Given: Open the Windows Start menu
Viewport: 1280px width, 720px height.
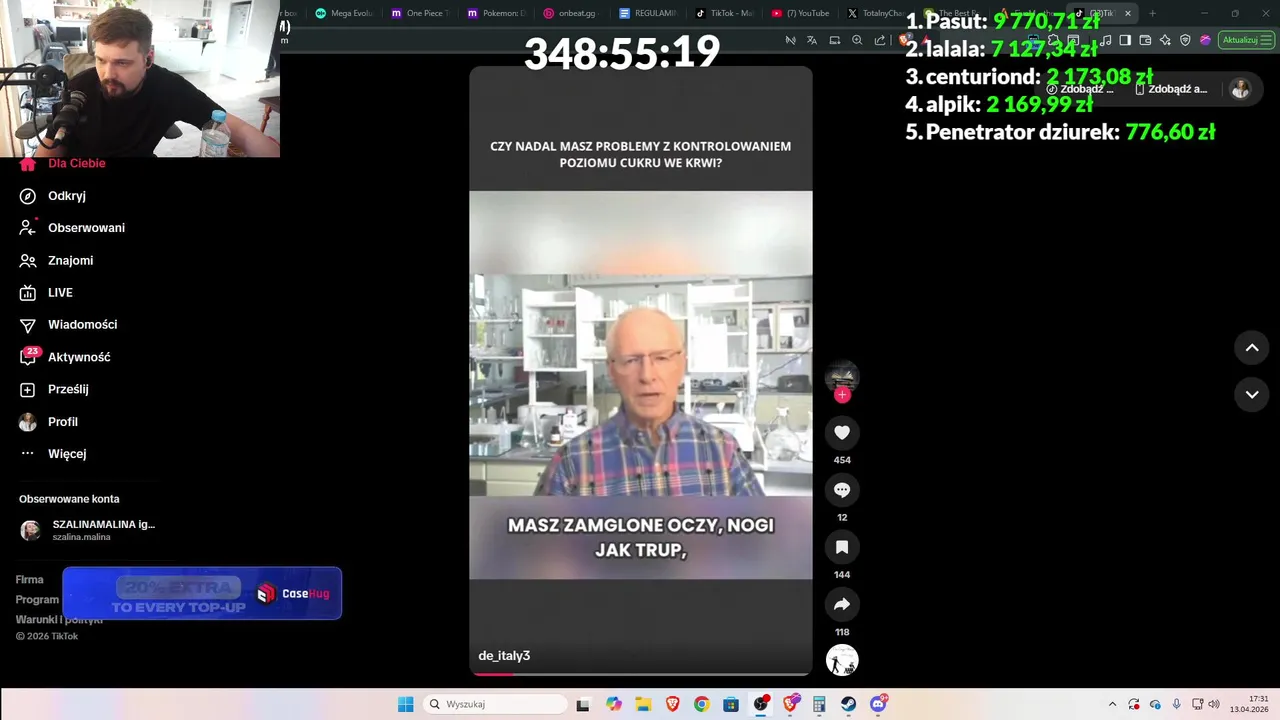Looking at the screenshot, I should click(x=405, y=704).
